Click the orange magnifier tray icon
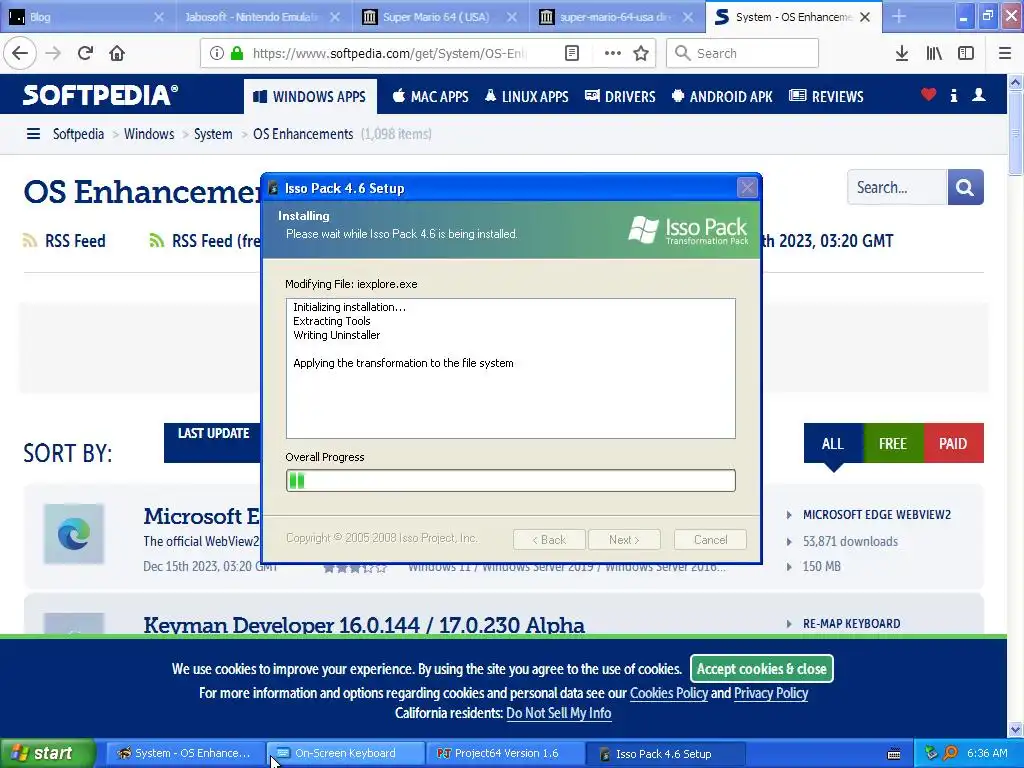 pos(950,753)
